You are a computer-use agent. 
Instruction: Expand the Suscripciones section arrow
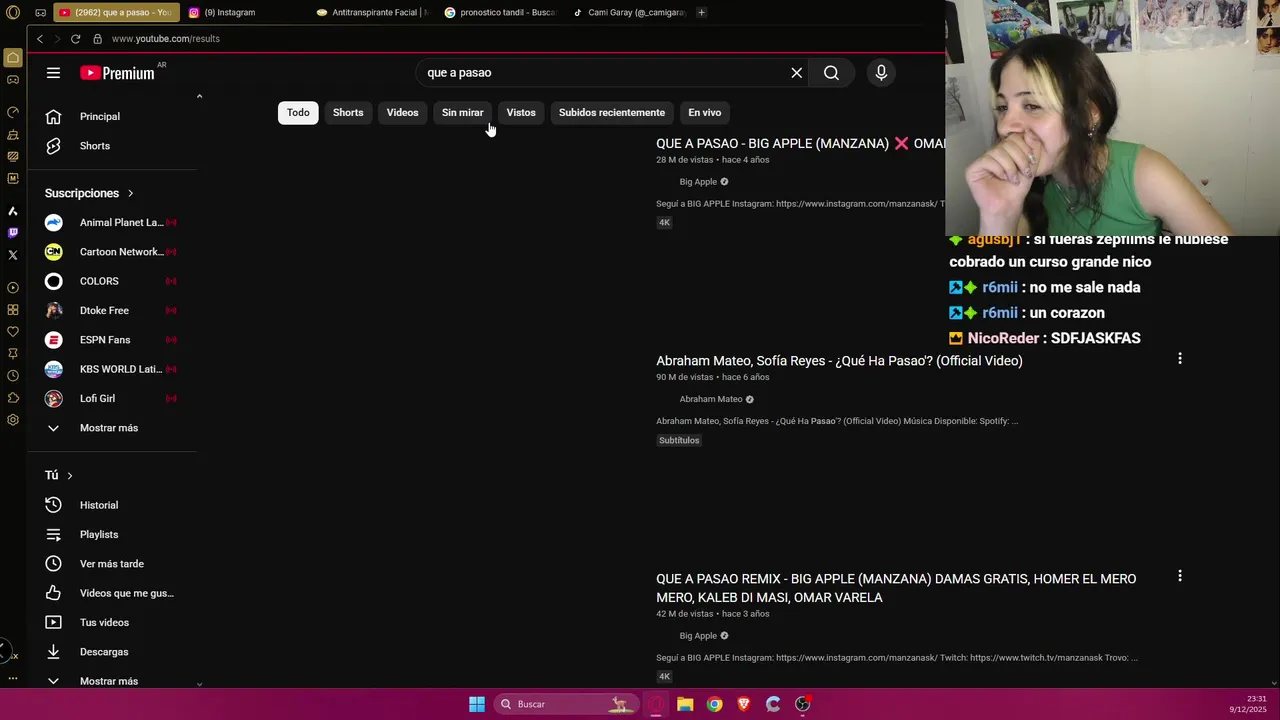130,193
